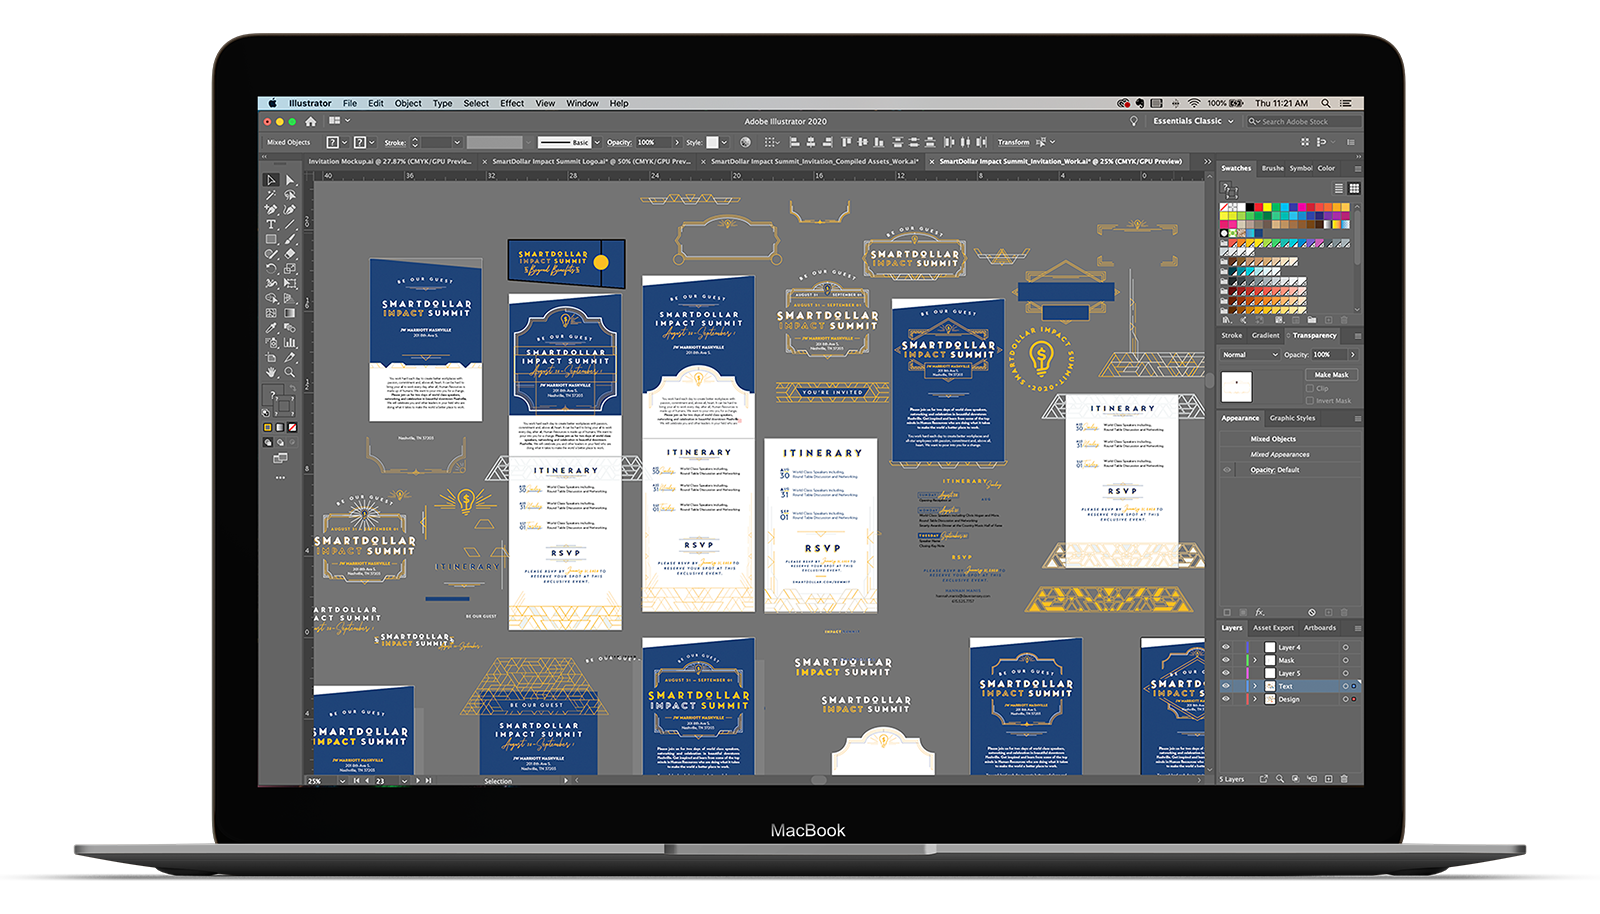Image resolution: width=1600 pixels, height=914 pixels.
Task: Select the Blend tool
Action: click(x=290, y=328)
